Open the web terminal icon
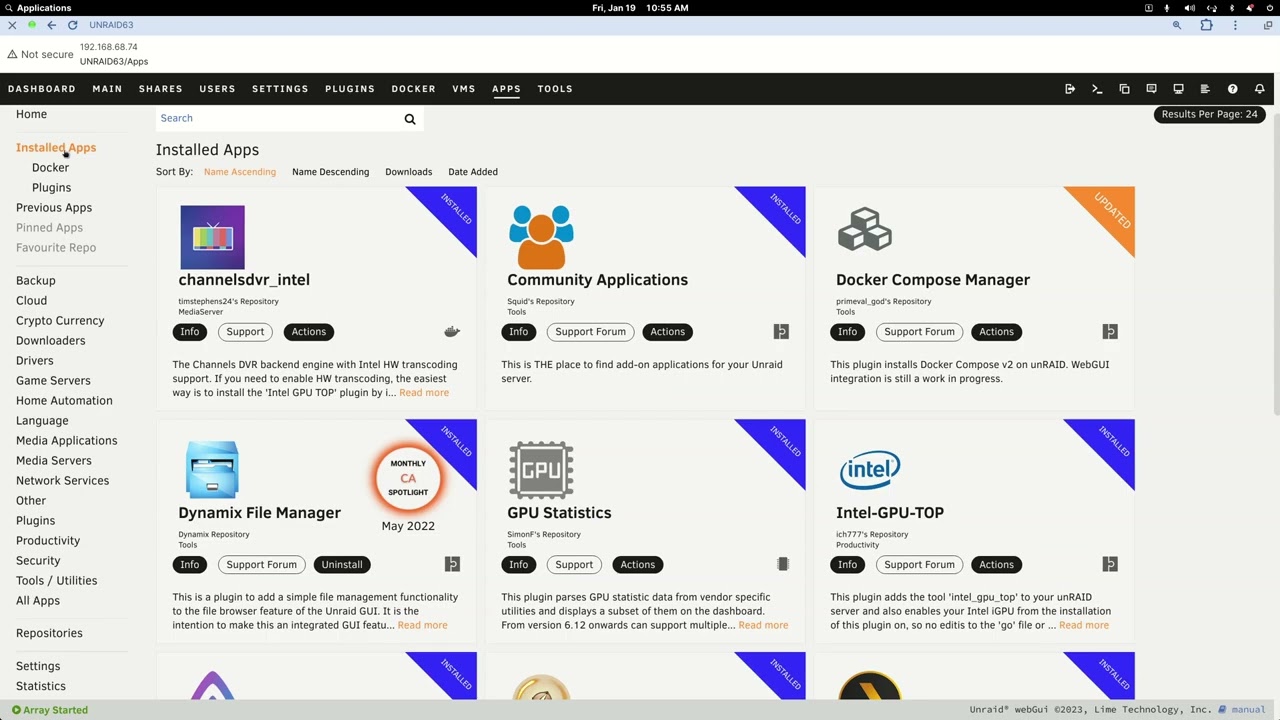 (x=1097, y=89)
